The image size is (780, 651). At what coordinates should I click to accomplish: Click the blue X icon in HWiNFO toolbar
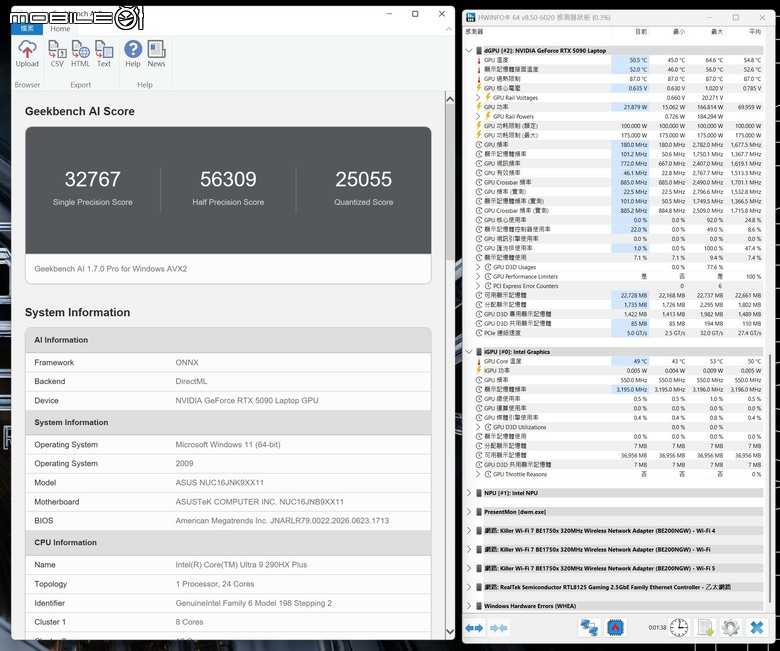(x=757, y=628)
